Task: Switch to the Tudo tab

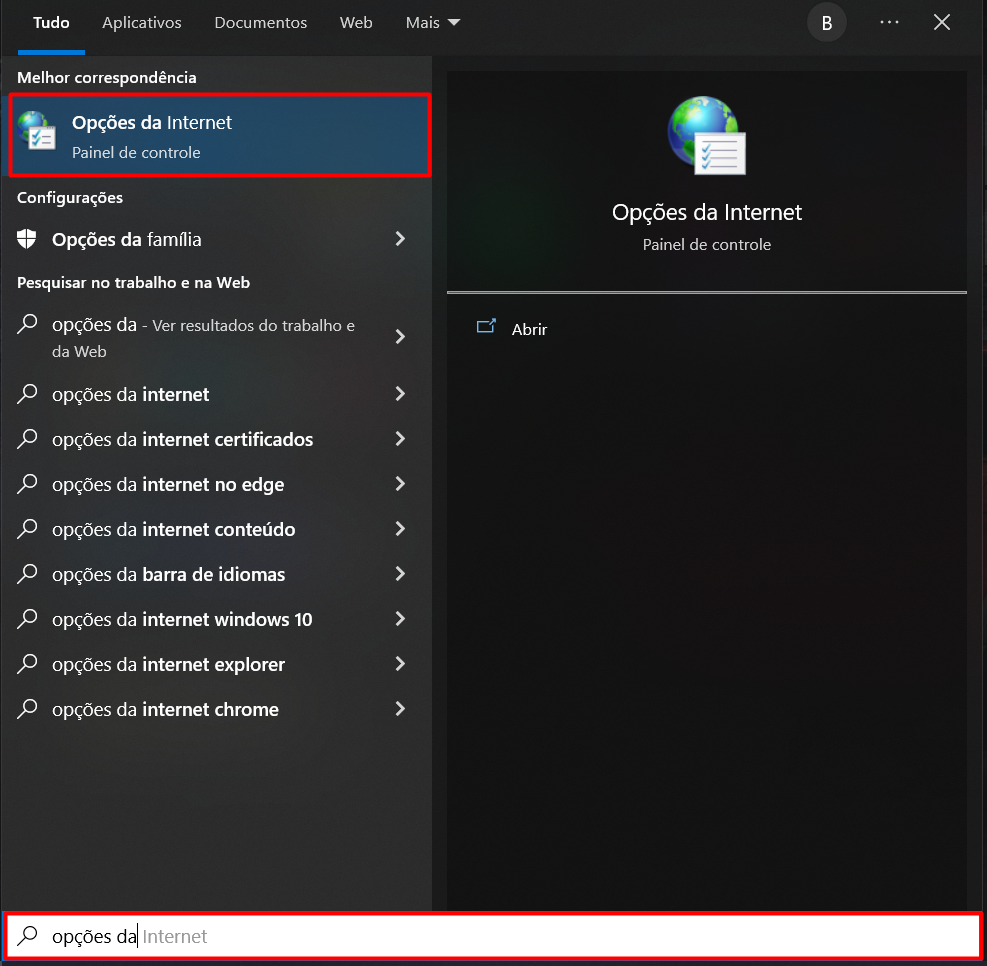Action: tap(51, 23)
